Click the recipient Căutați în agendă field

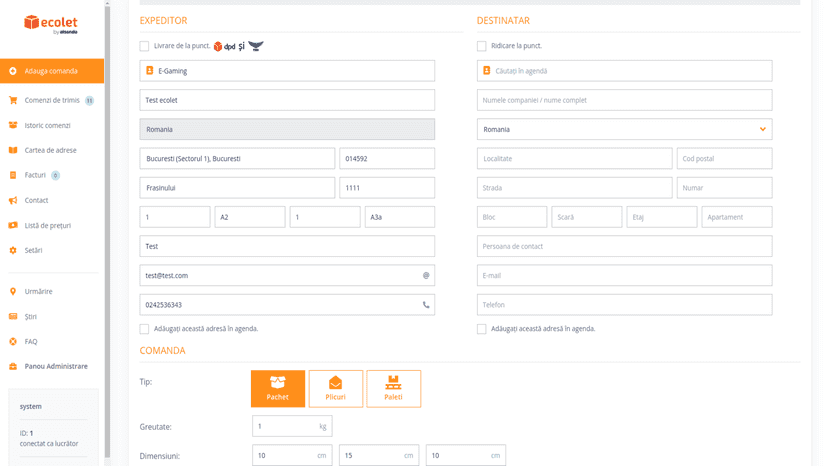point(624,71)
